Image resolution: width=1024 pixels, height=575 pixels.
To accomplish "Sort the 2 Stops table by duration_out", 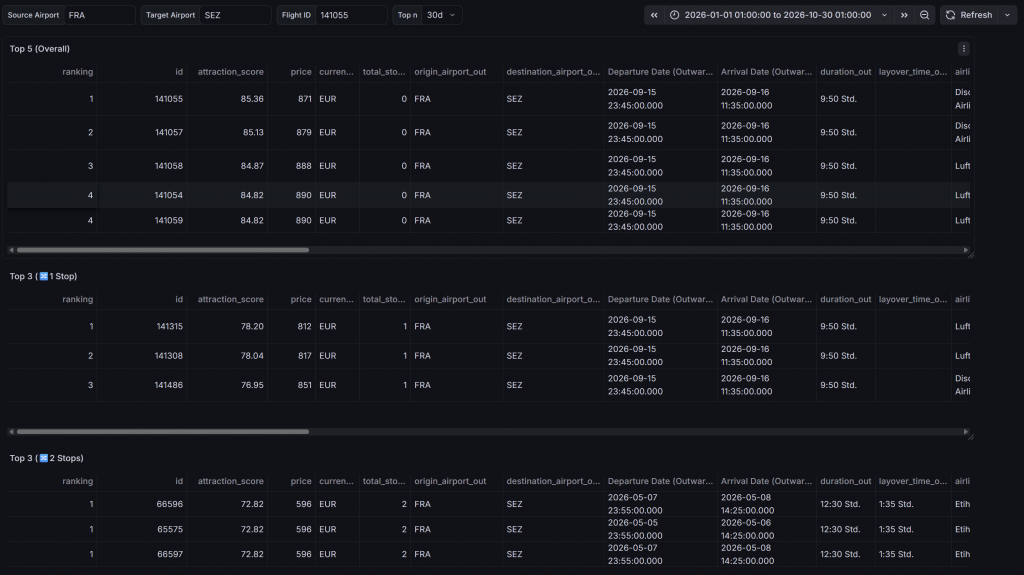I will tap(845, 481).
